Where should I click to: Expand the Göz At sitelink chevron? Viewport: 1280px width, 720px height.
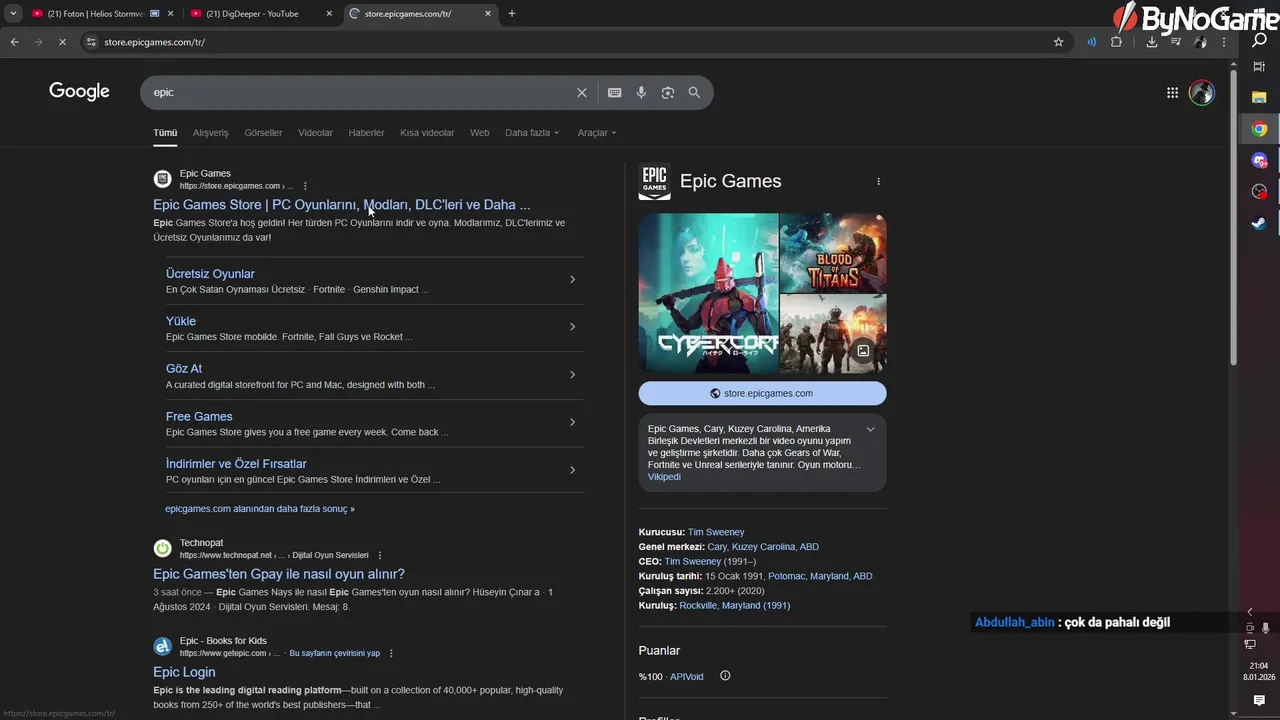(572, 374)
